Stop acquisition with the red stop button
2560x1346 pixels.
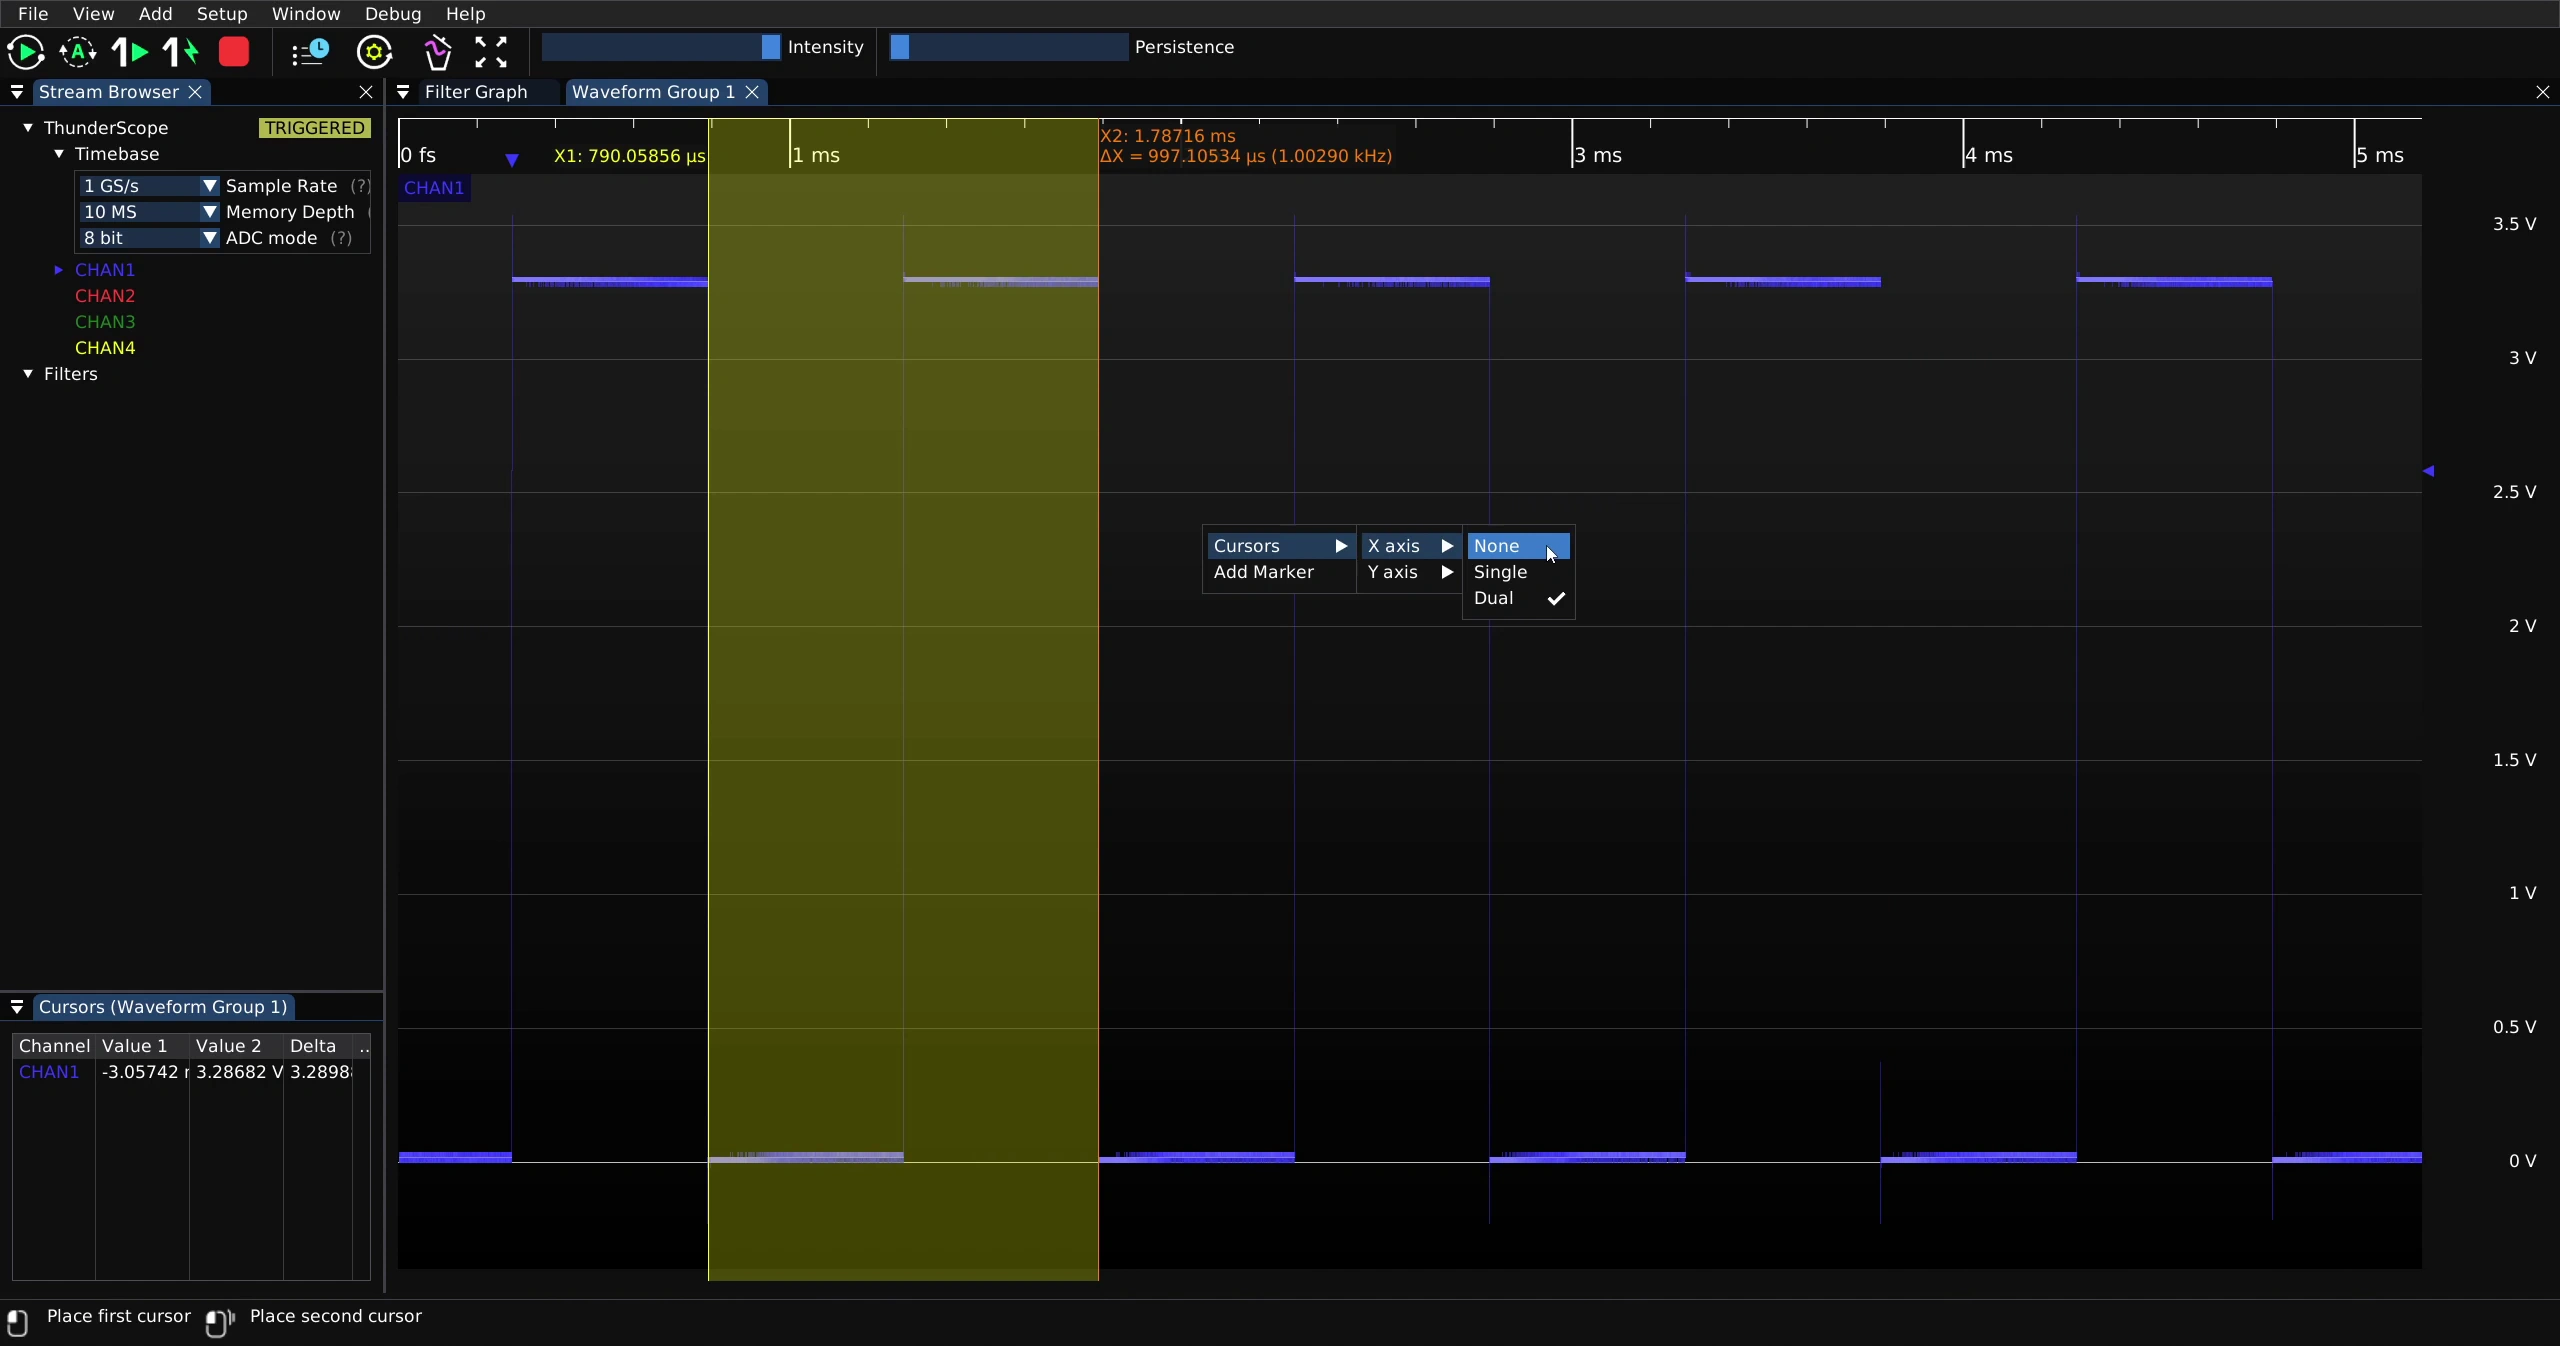234,52
